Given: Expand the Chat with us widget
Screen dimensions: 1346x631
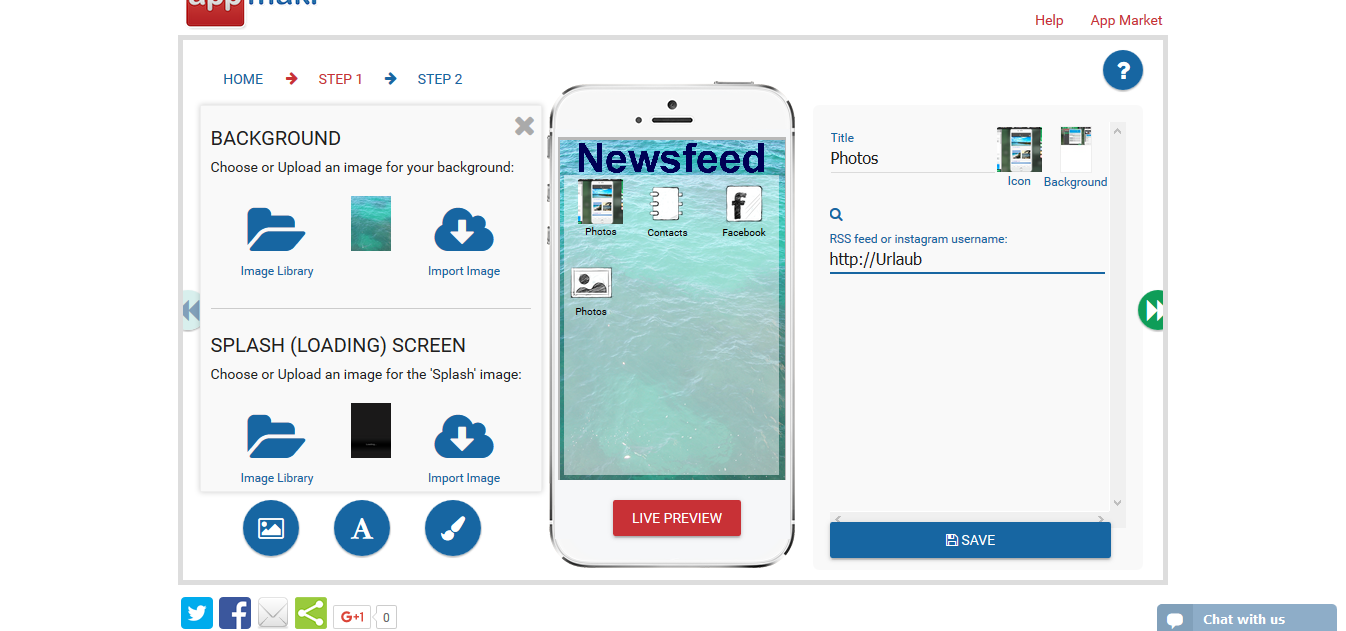Looking at the screenshot, I should click(1245, 619).
